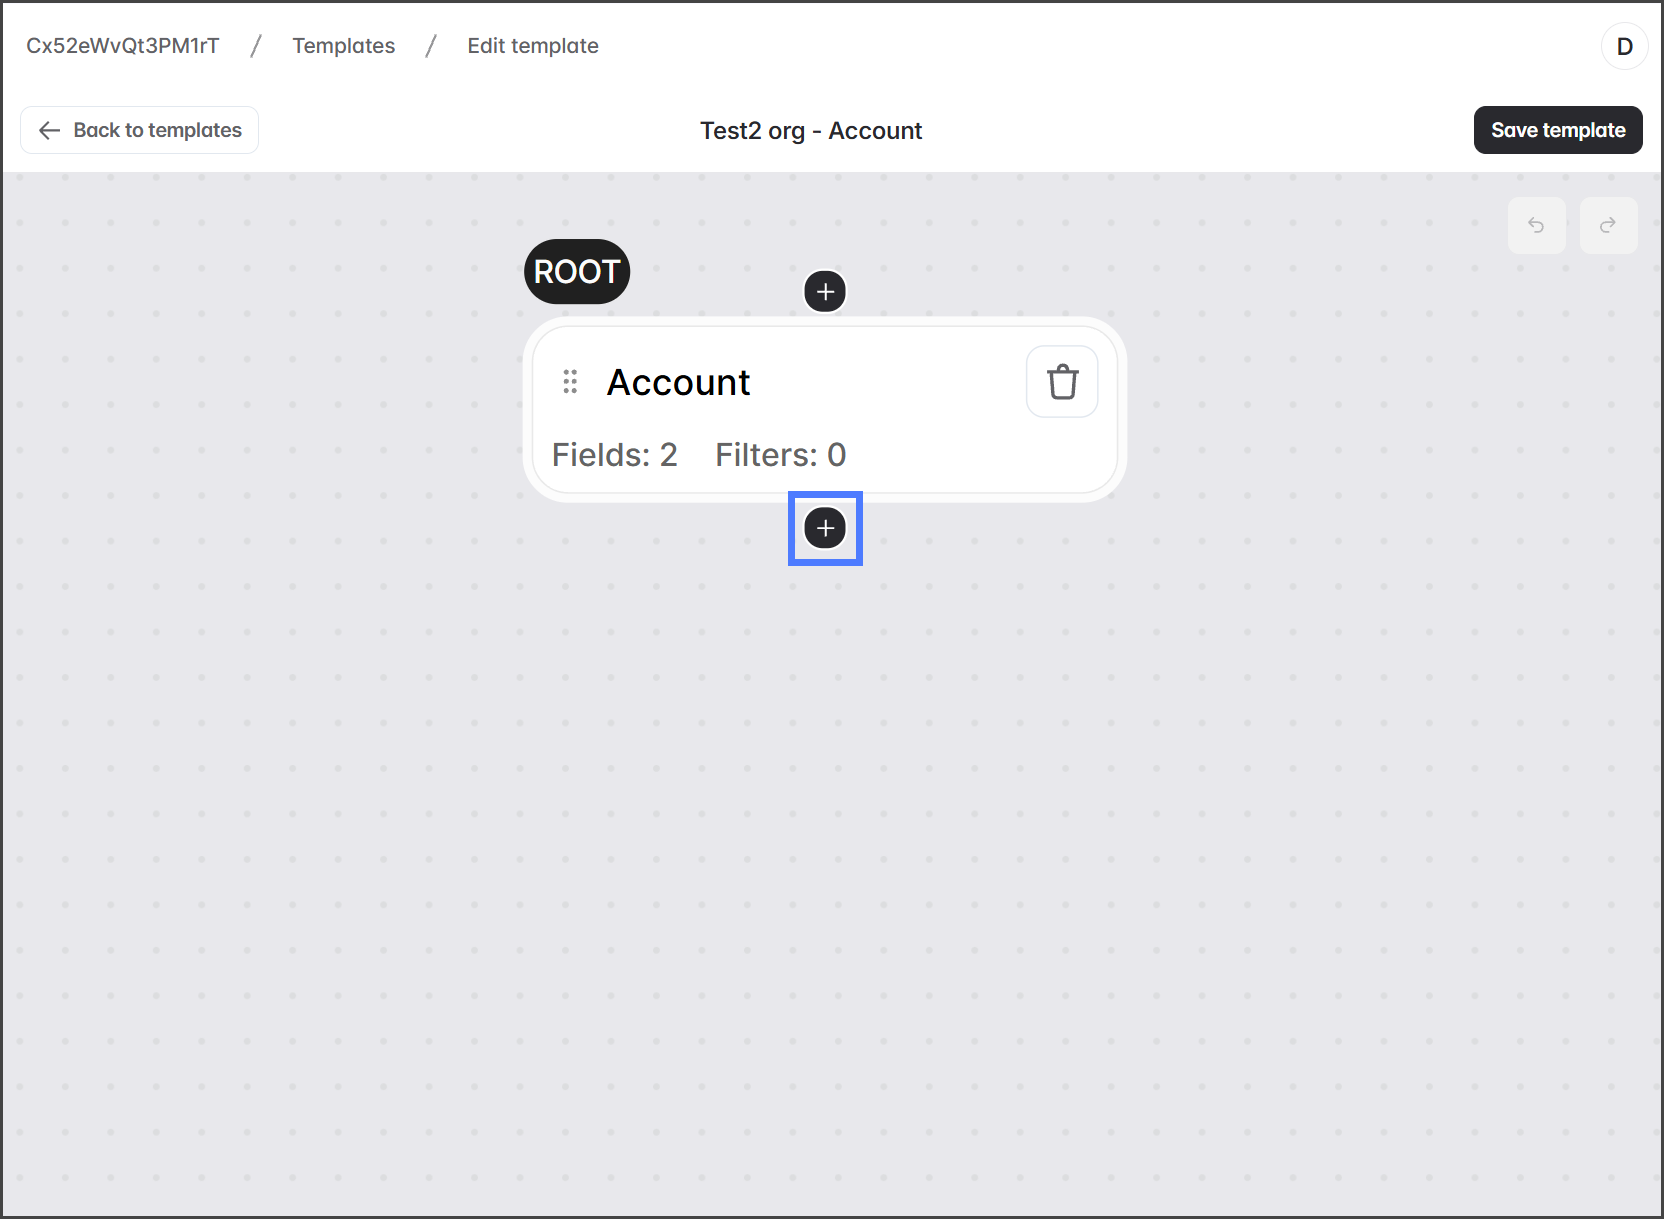Click the drag handle on Account node

click(x=570, y=382)
